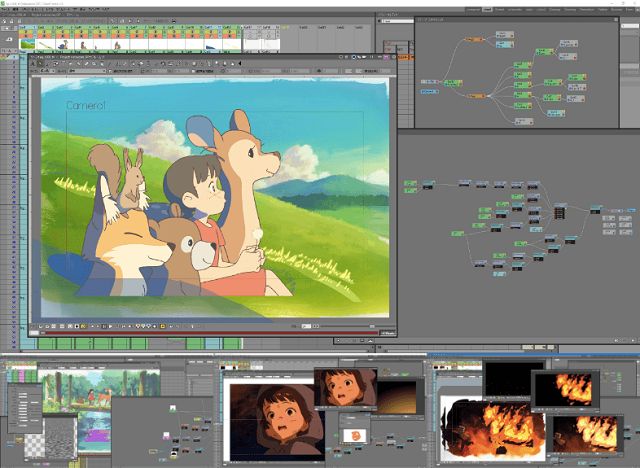Switch to the Drawing room tab

[x=570, y=9]
